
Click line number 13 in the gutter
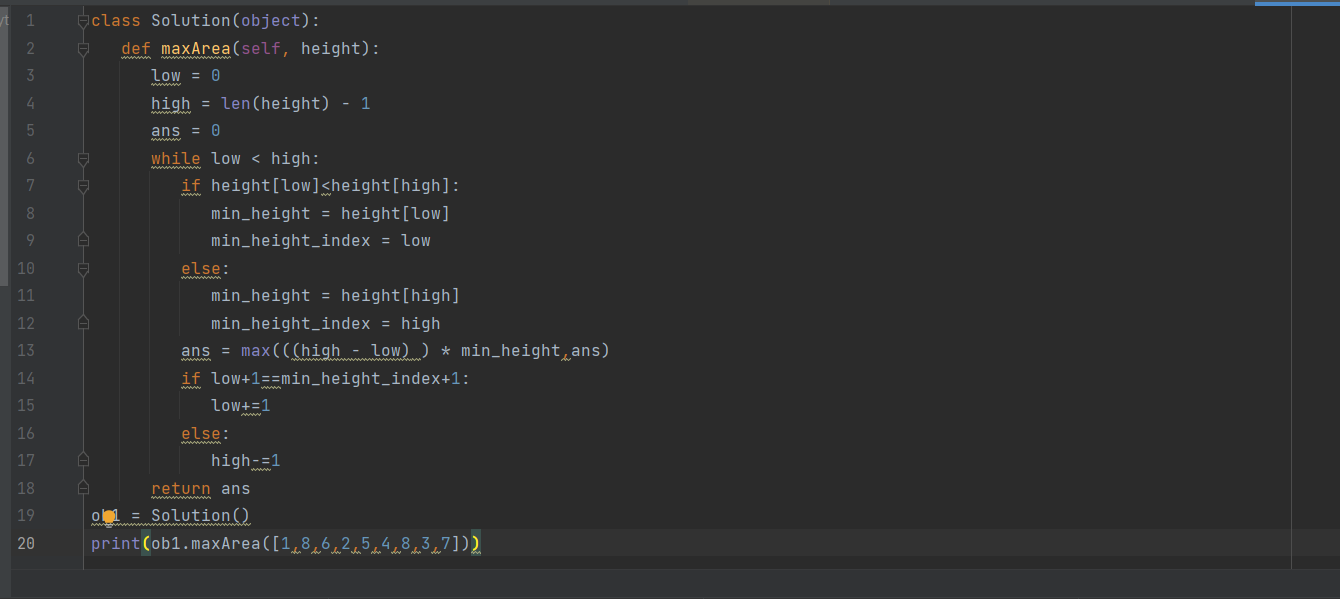[x=26, y=351]
